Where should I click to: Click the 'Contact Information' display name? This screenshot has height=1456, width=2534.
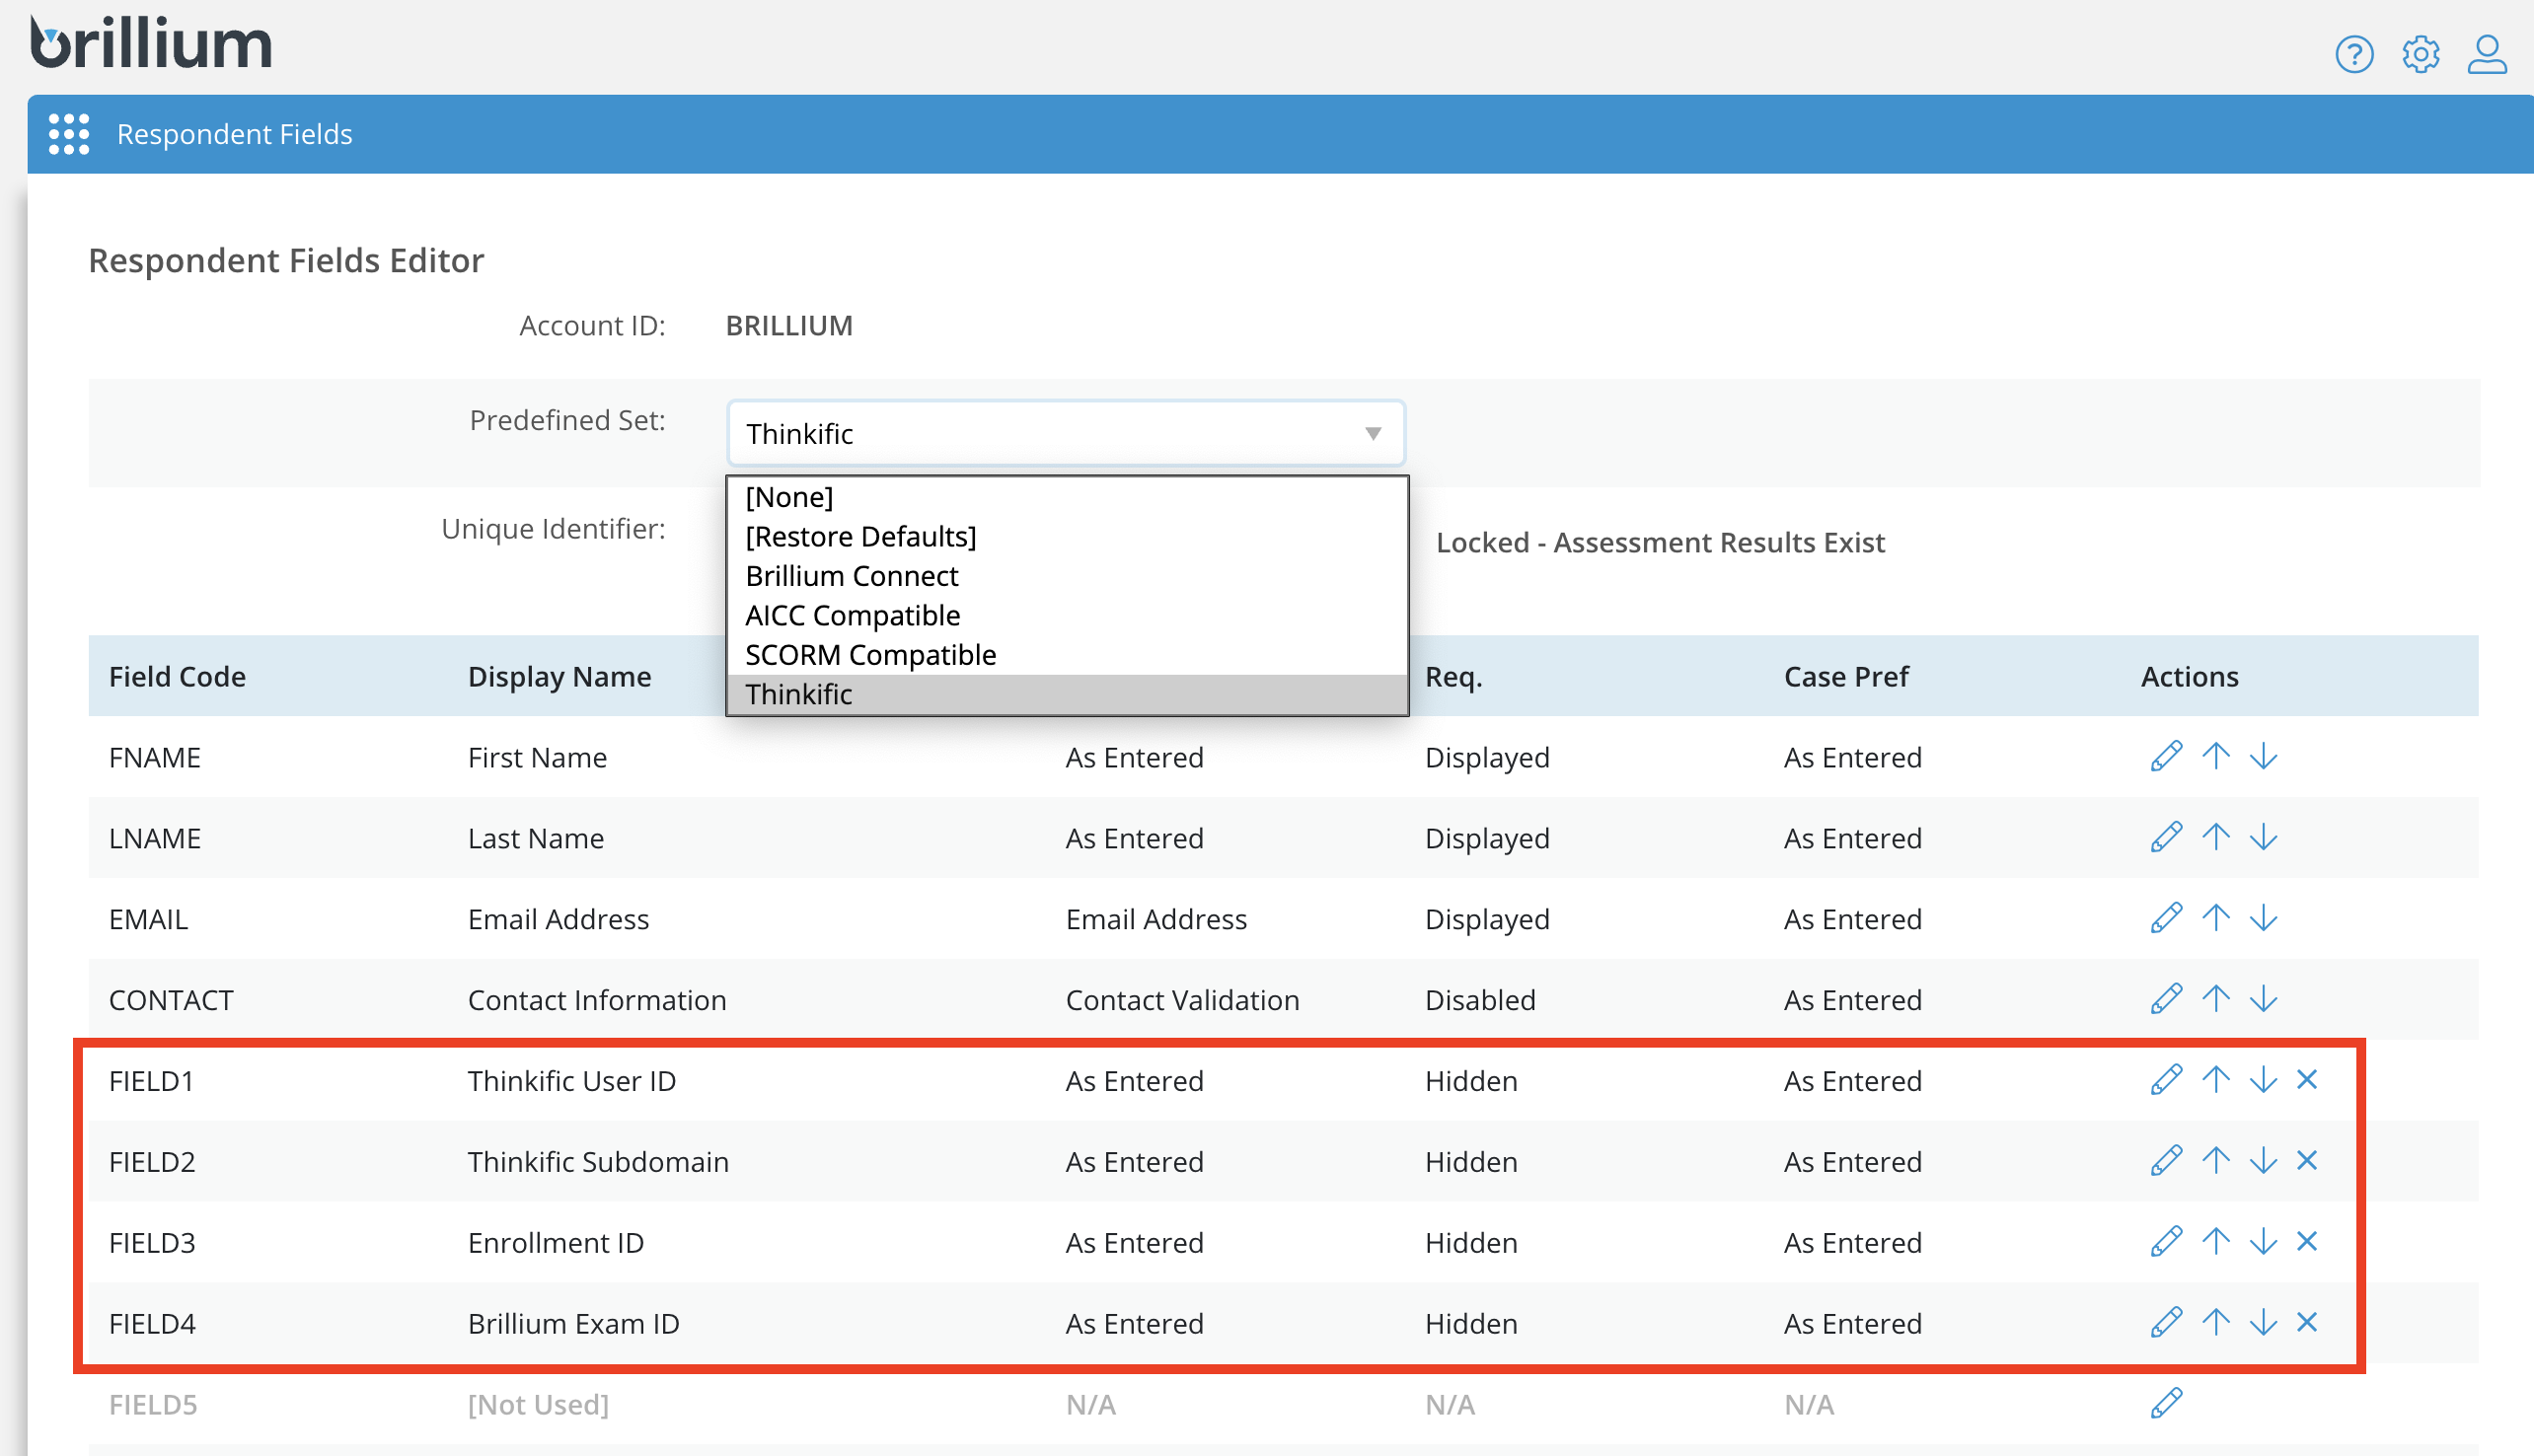tap(597, 1000)
